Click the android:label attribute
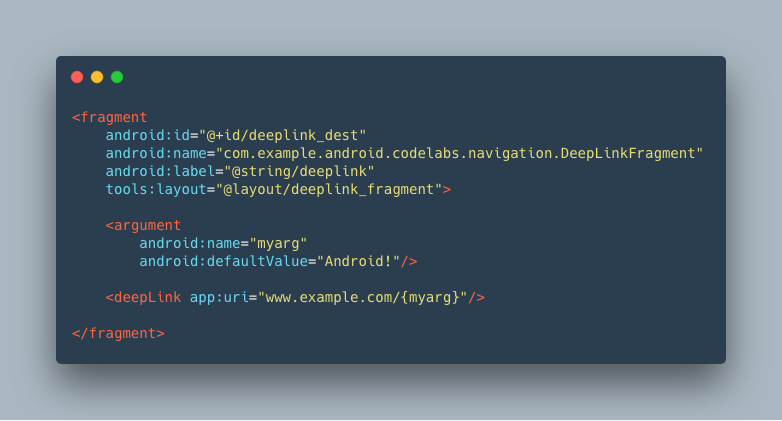782x421 pixels. click(x=160, y=172)
